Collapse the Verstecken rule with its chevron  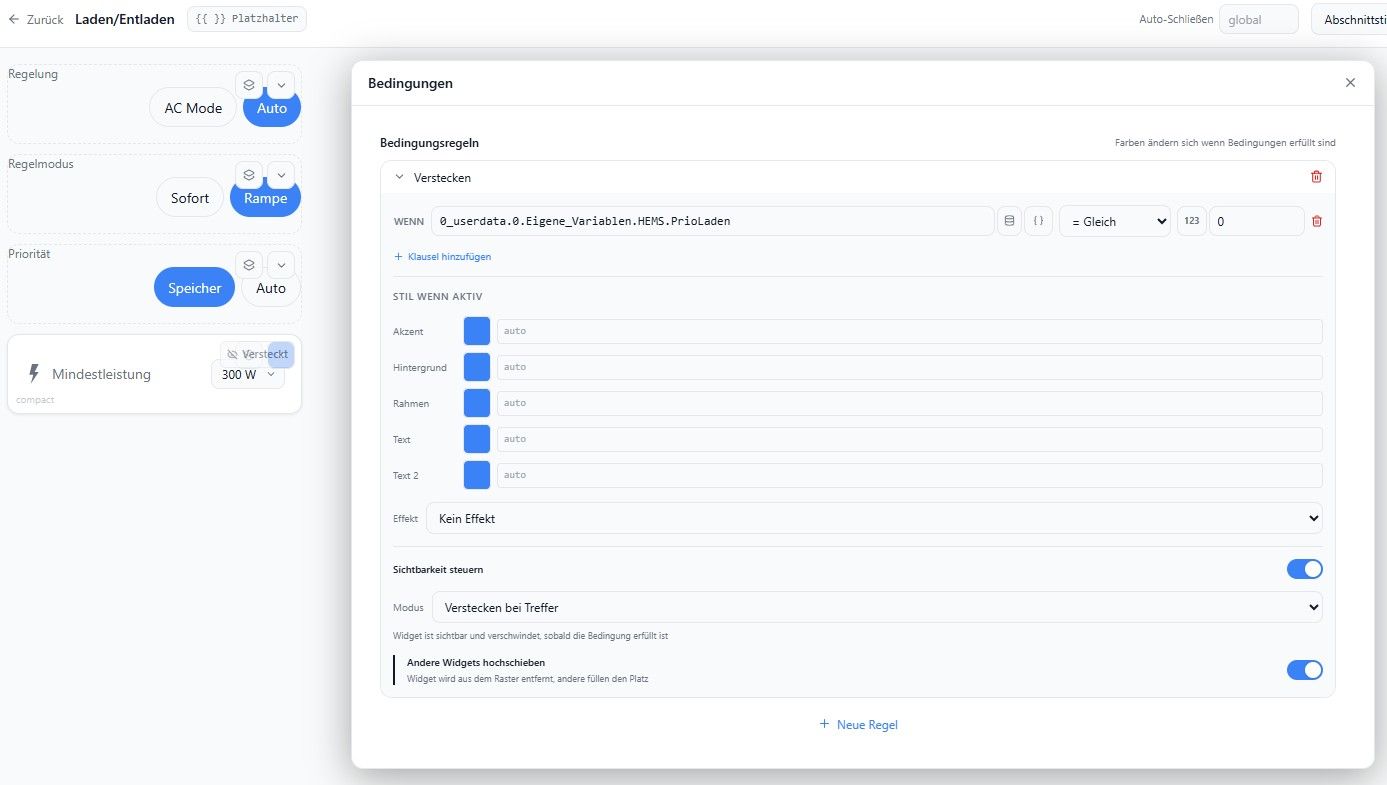[400, 177]
